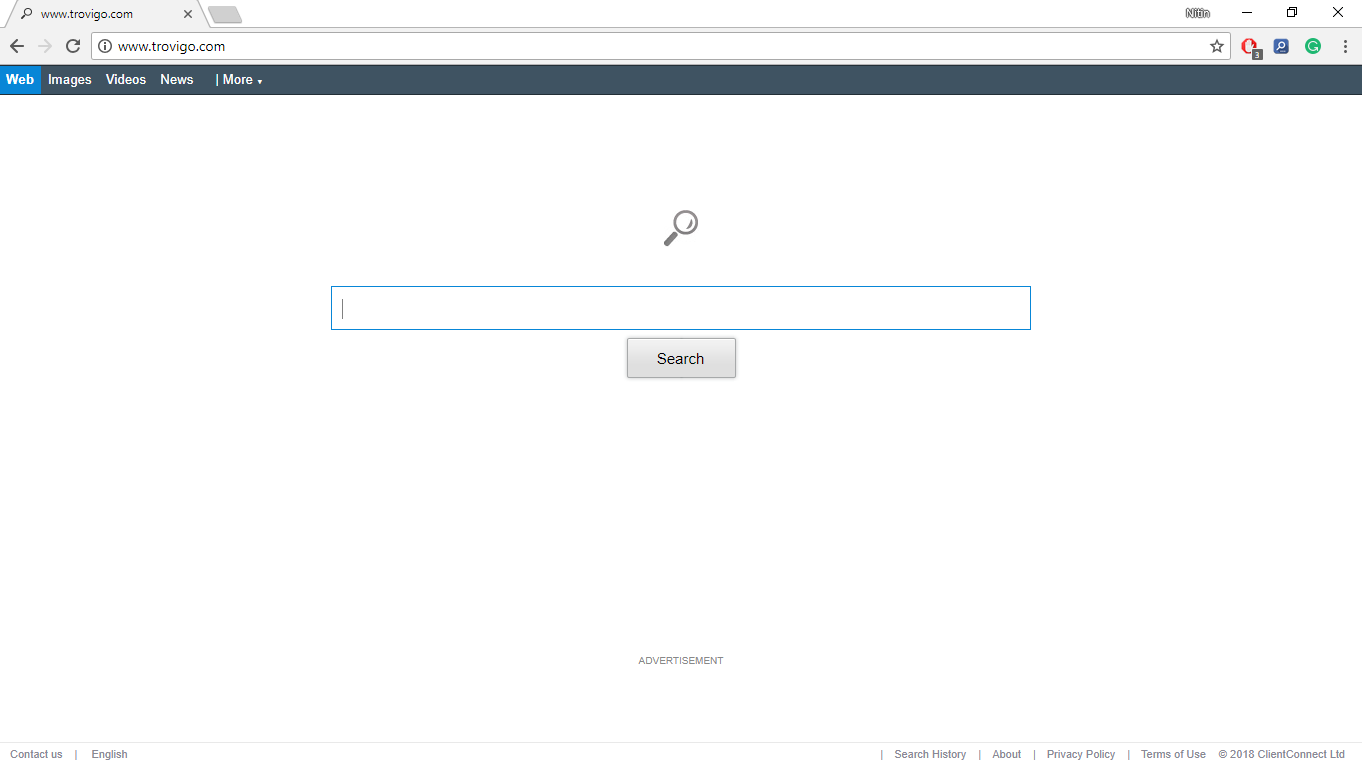The height and width of the screenshot is (766, 1362).
Task: Open the News search category
Action: (176, 80)
